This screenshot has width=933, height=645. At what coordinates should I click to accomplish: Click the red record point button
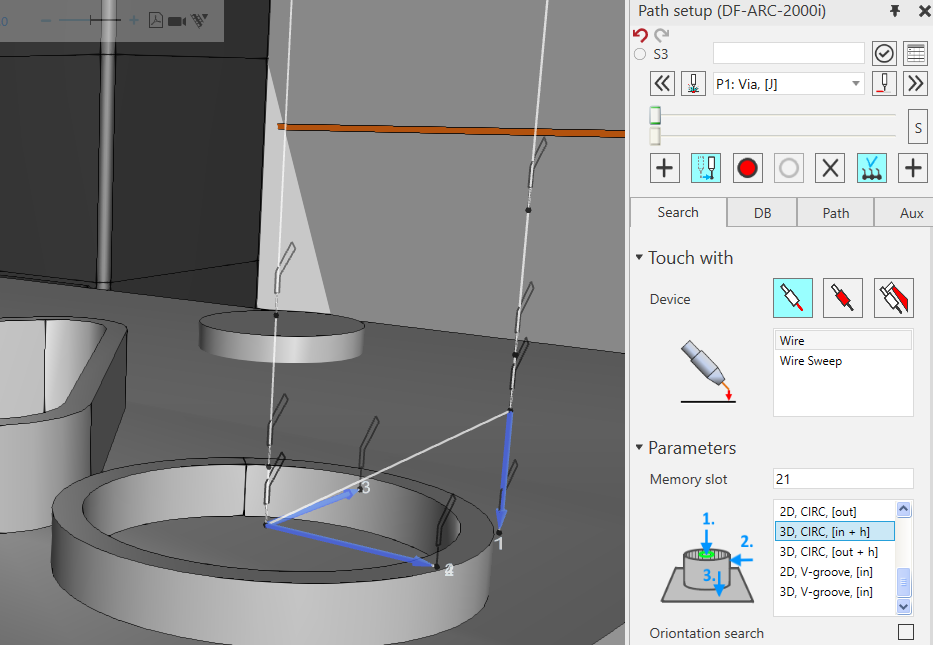click(747, 168)
